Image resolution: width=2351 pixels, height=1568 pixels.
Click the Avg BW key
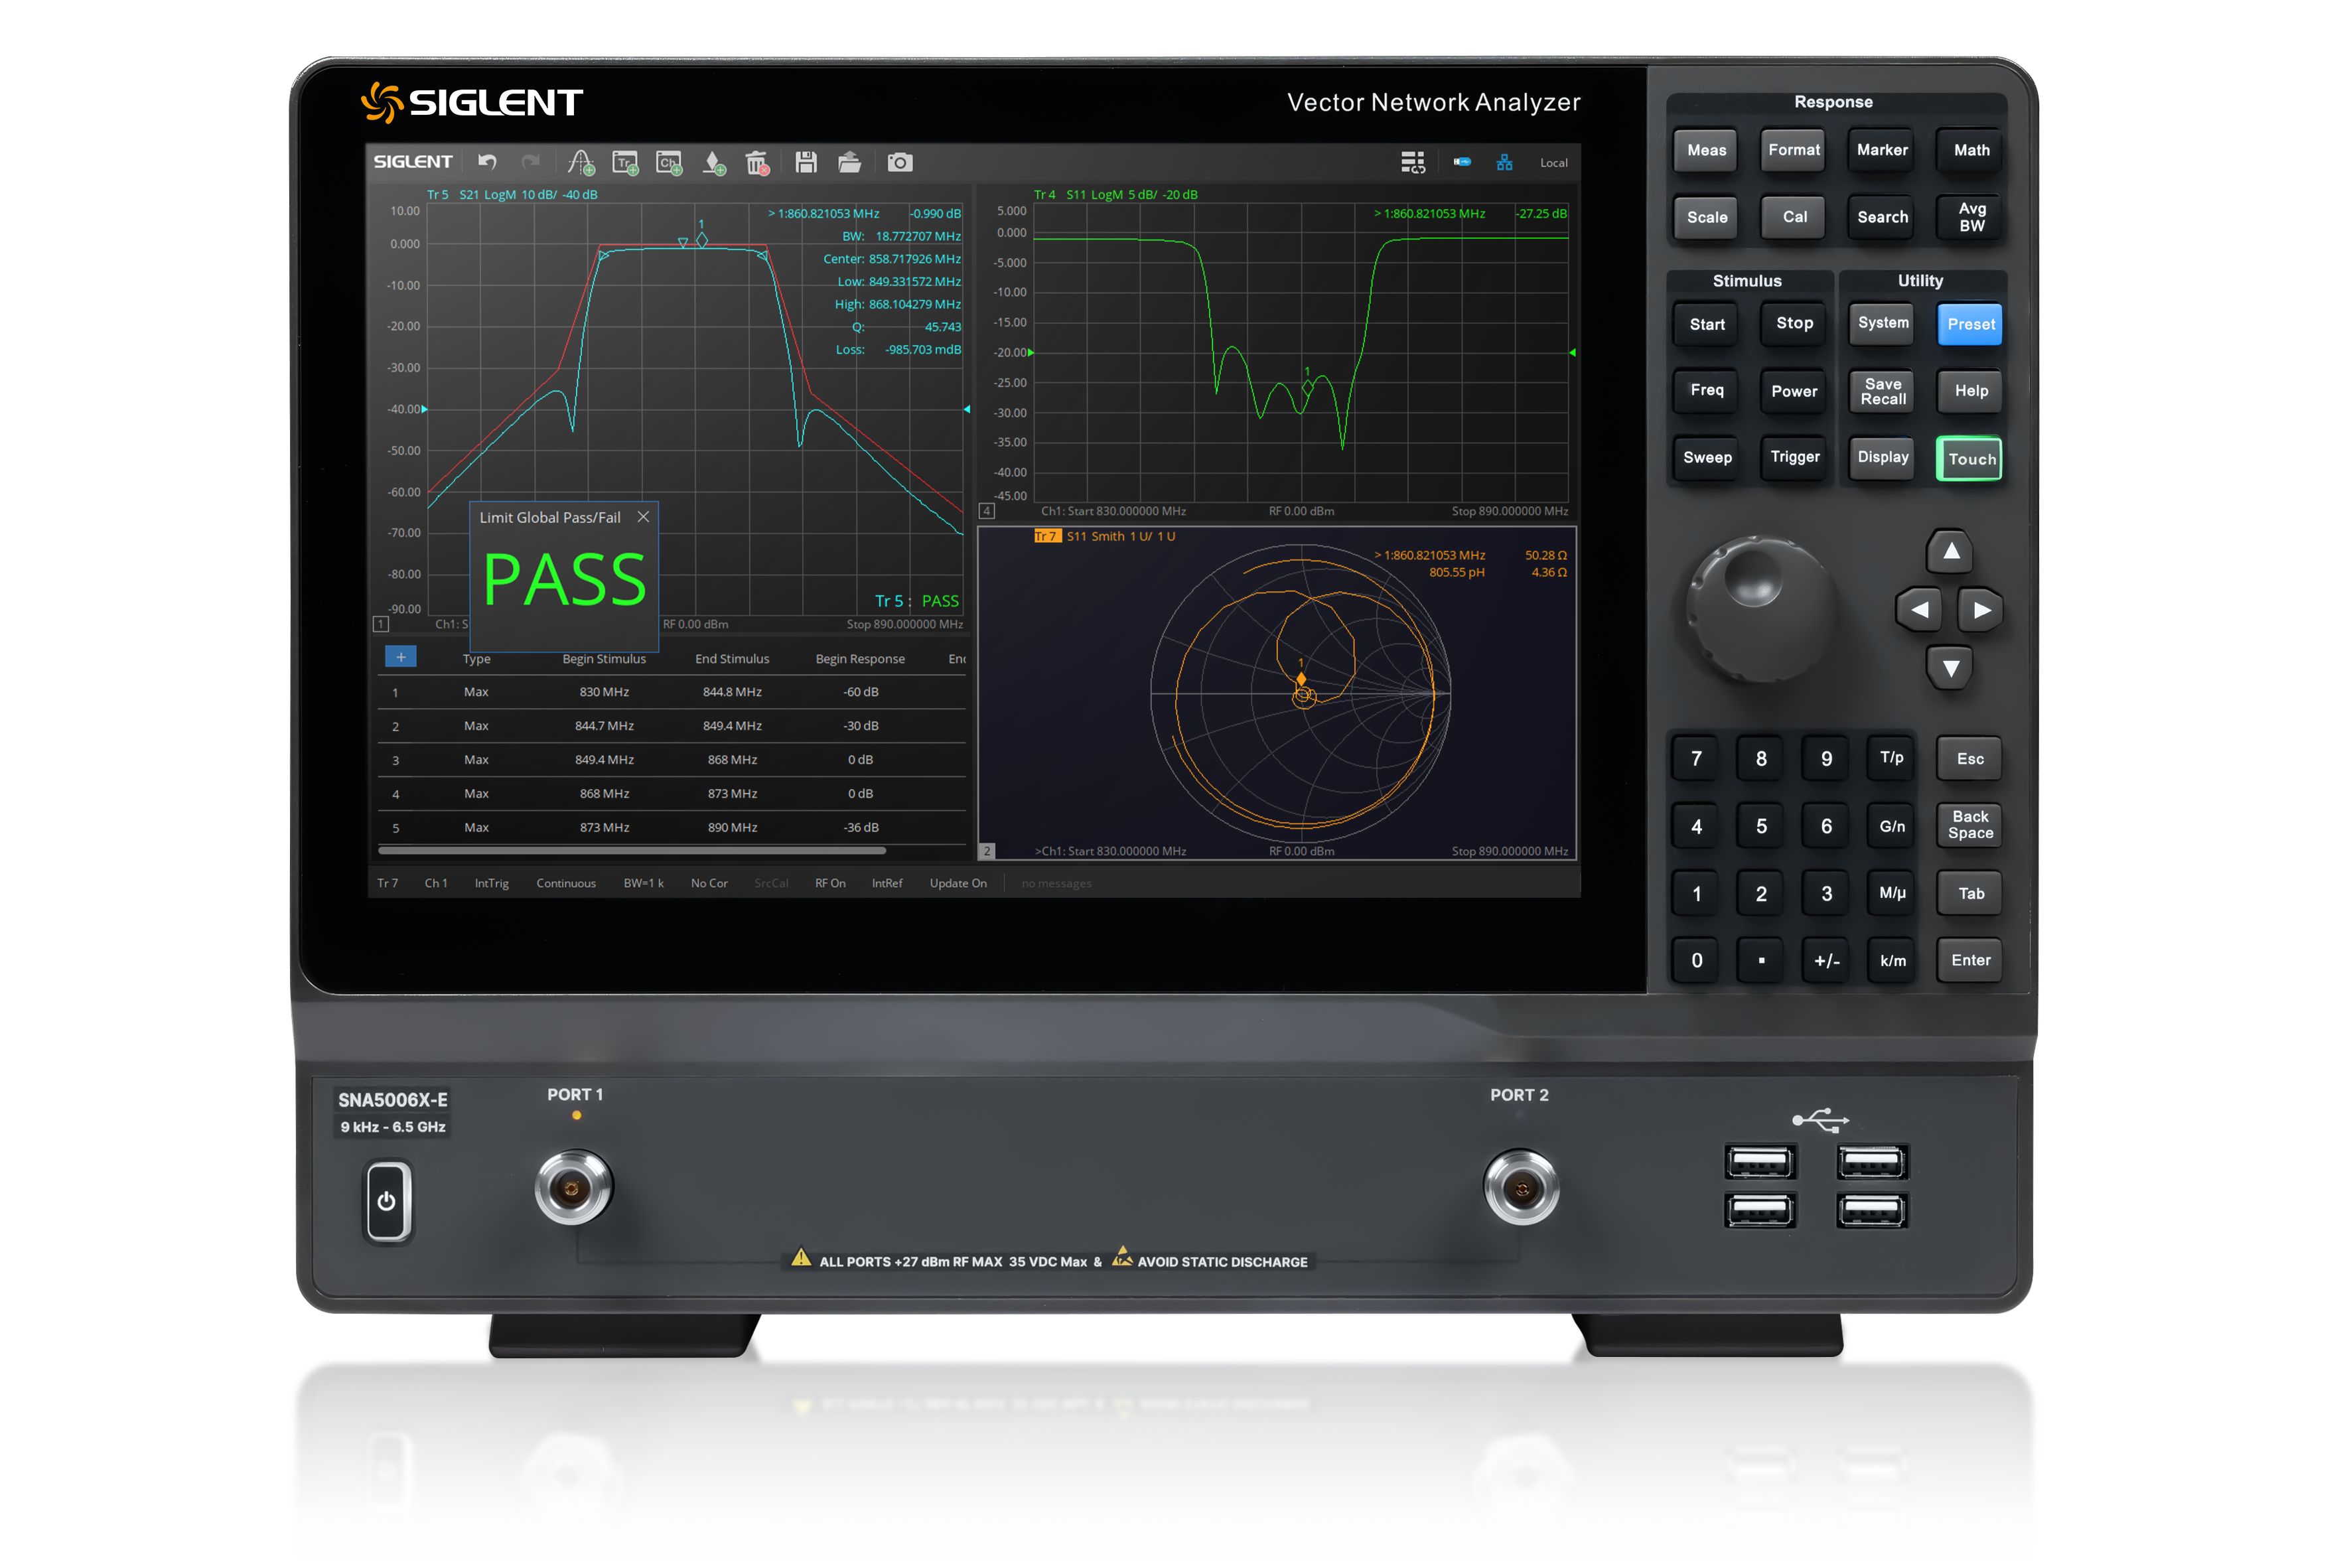1970,217
